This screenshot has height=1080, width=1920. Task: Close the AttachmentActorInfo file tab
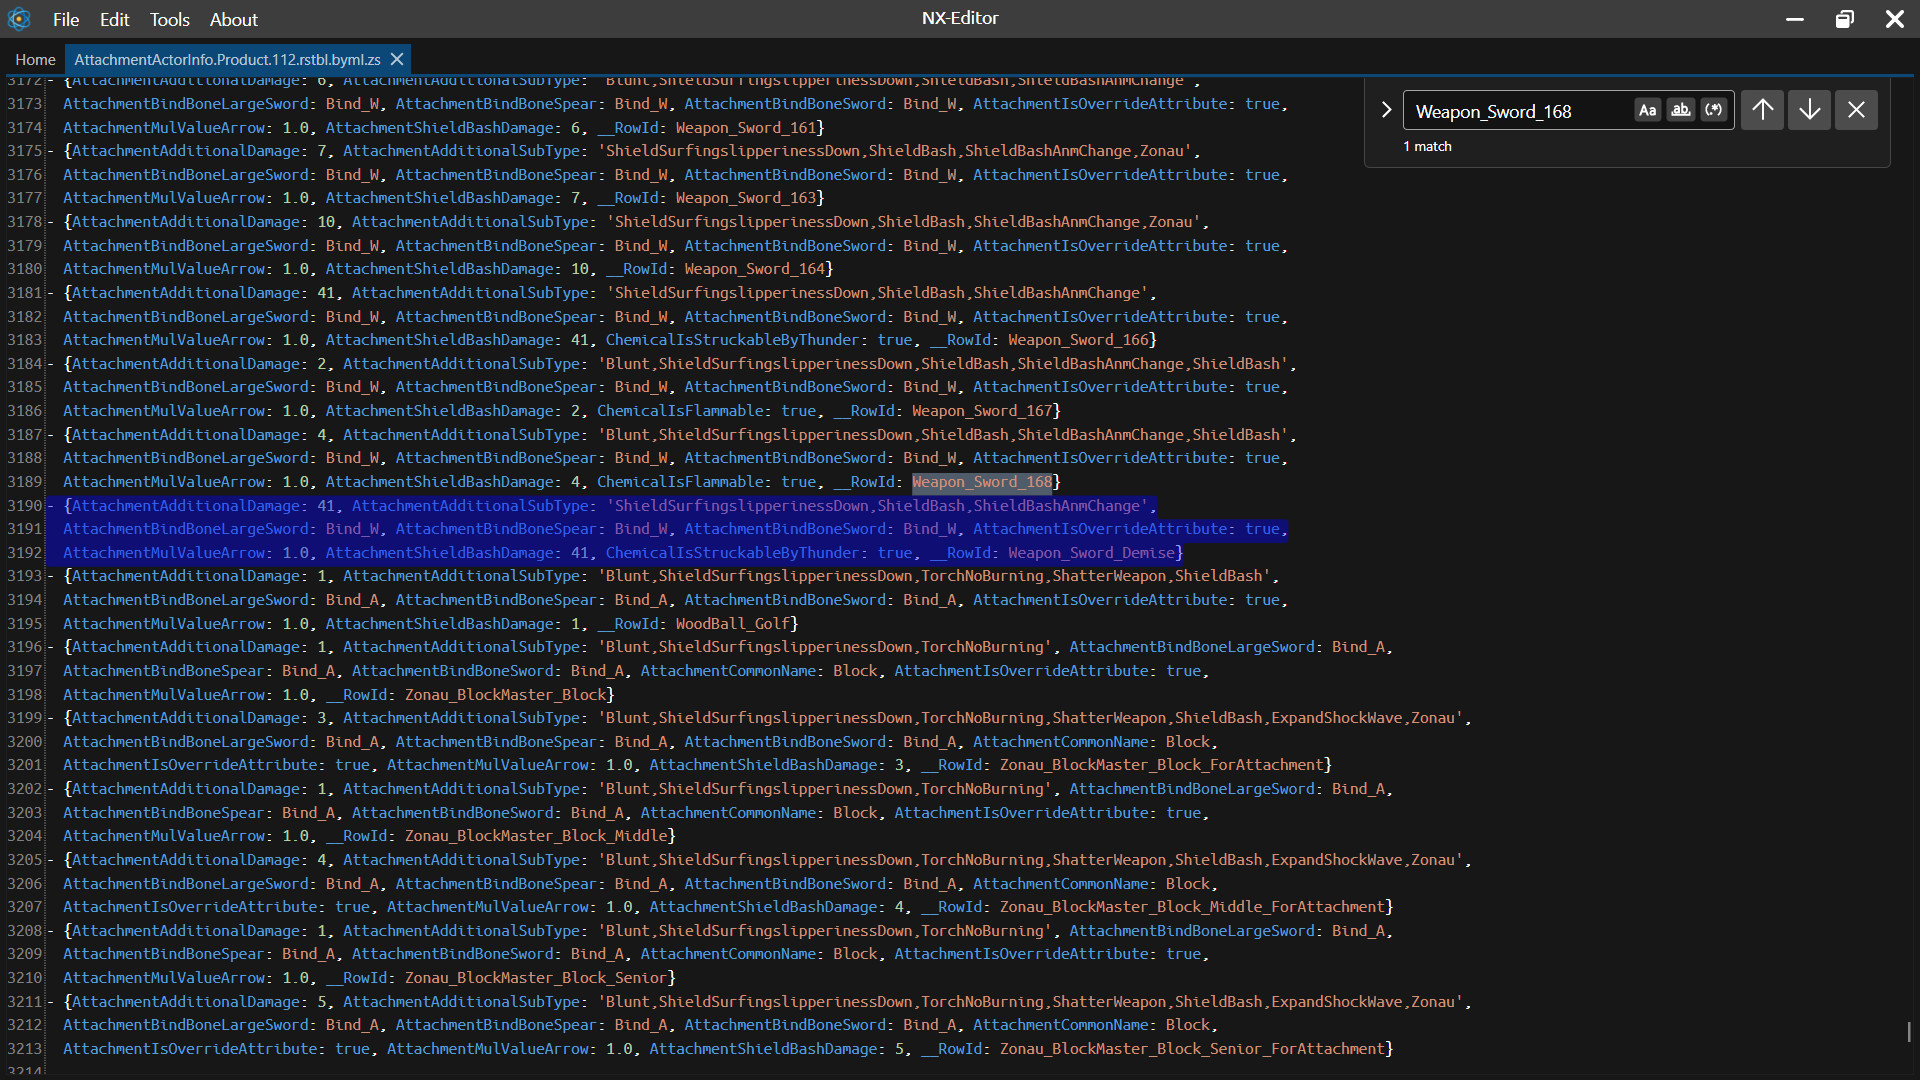point(397,59)
